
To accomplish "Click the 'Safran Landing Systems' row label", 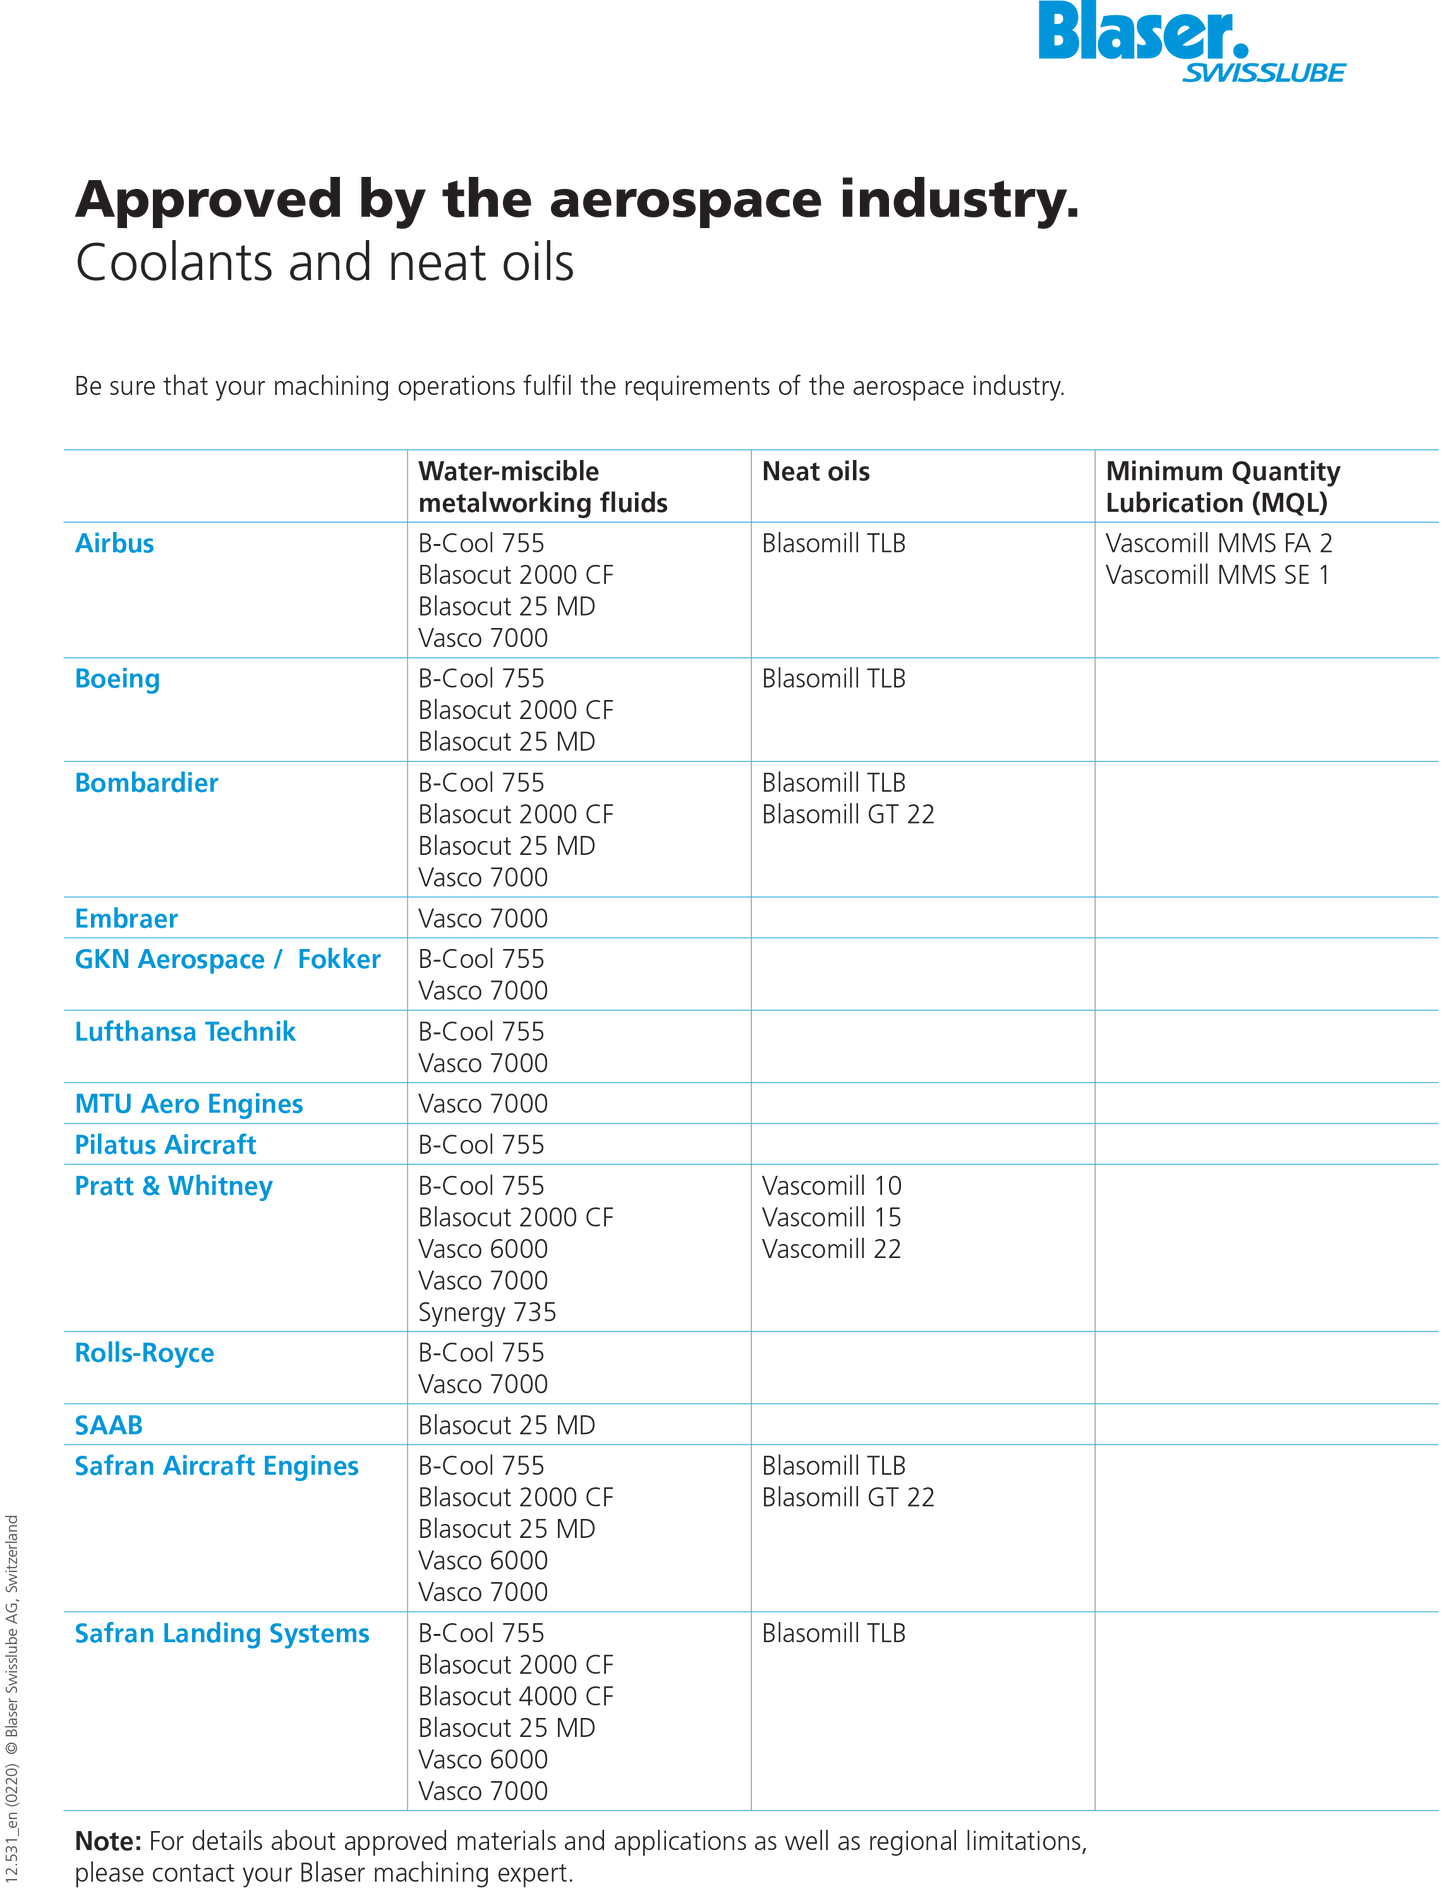I will coord(222,1633).
